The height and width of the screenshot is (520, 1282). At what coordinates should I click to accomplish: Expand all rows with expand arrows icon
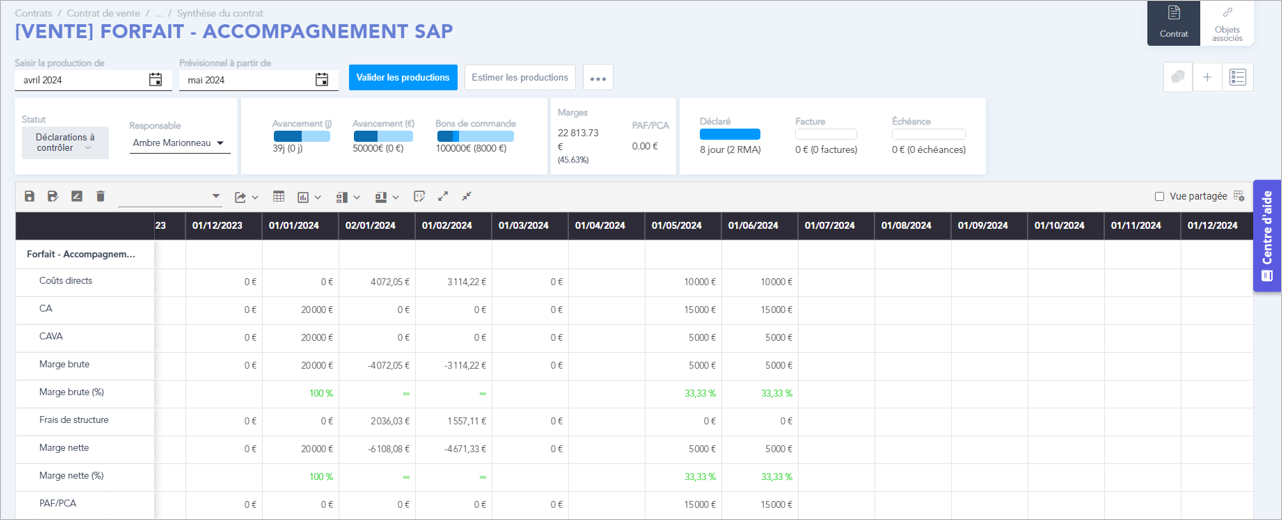[443, 197]
